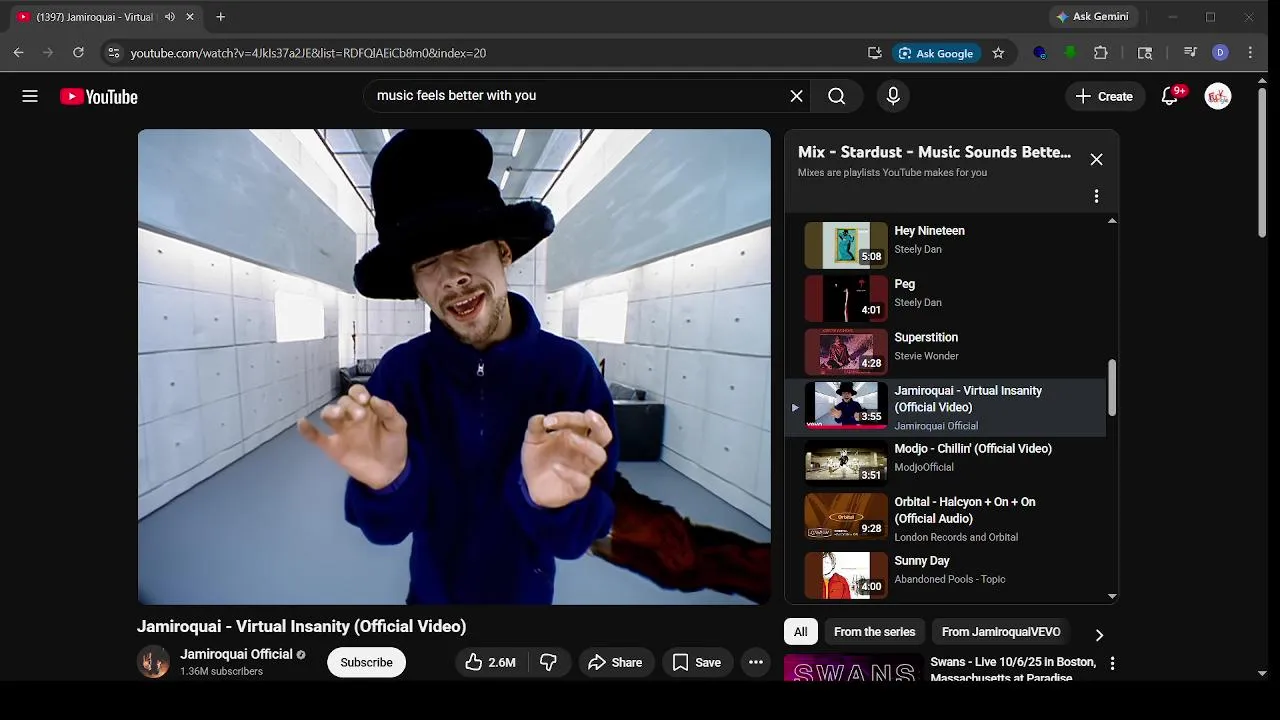
Task: Open the Create button
Action: [x=1104, y=96]
